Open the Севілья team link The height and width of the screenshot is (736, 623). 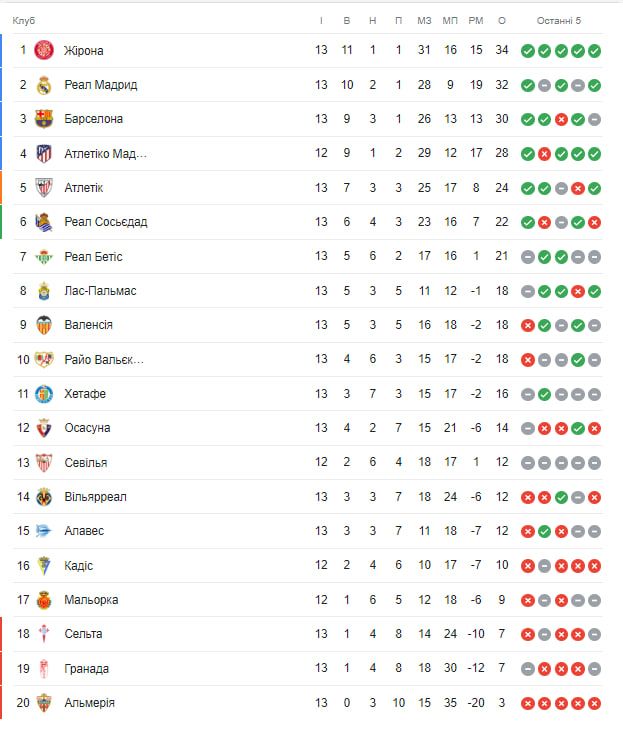point(85,463)
